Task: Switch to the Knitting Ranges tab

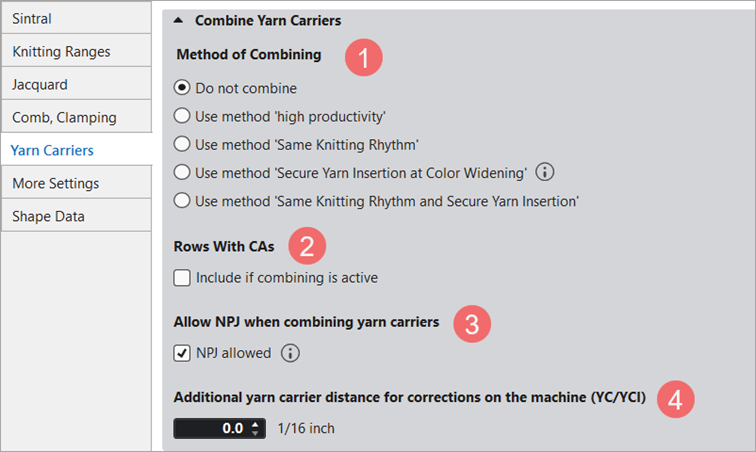Action: click(x=76, y=51)
